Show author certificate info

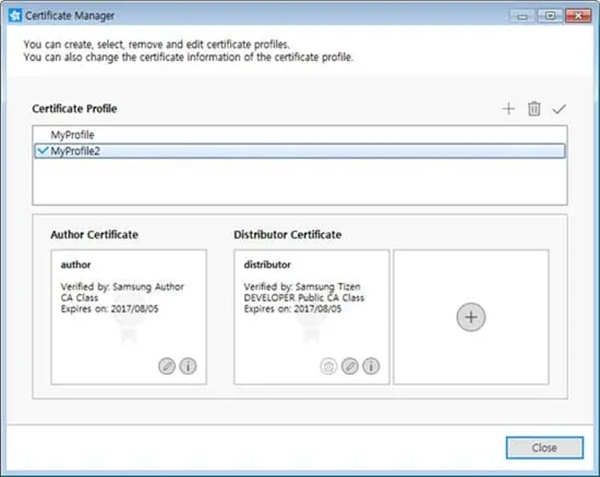[x=188, y=366]
